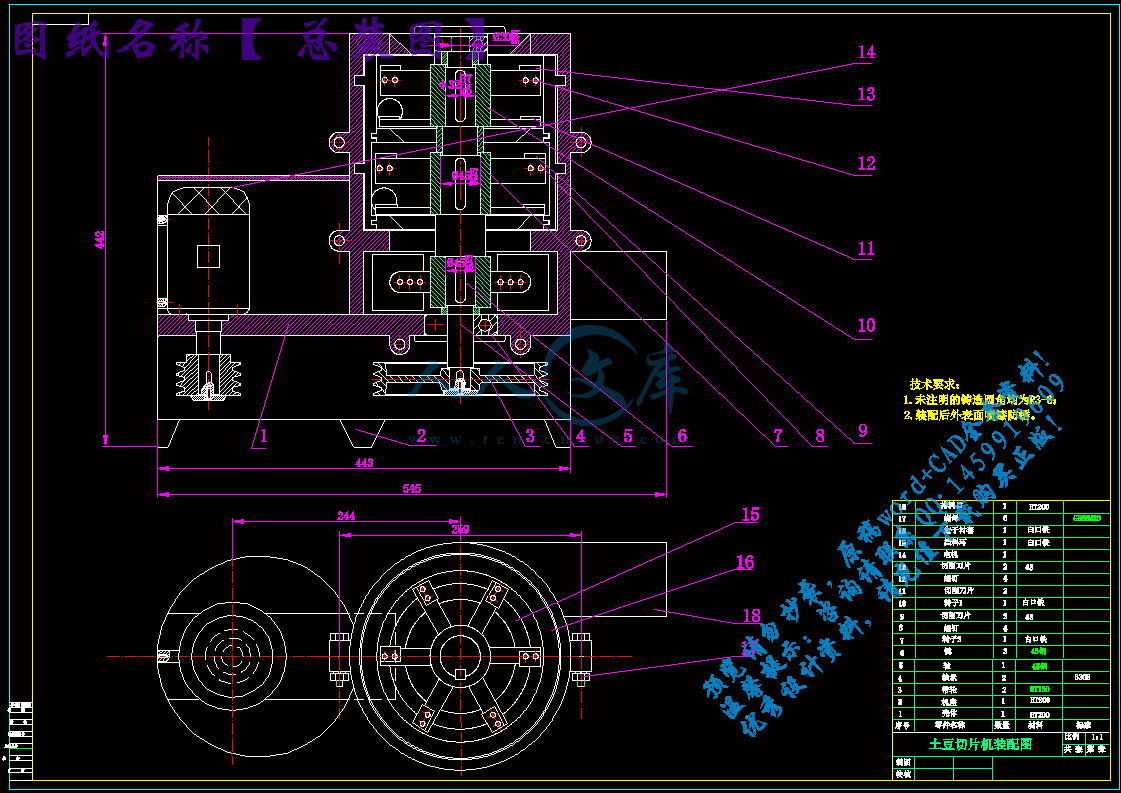
Task: Click the 电机 part name in row 14
Action: (x=950, y=555)
